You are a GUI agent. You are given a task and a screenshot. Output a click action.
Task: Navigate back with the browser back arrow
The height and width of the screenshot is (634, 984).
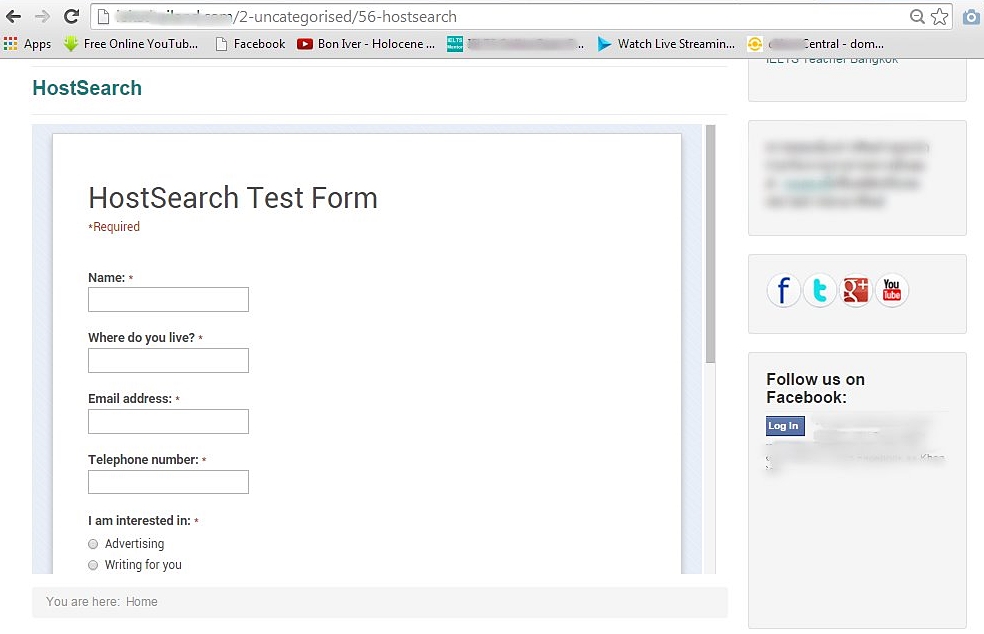pos(13,16)
